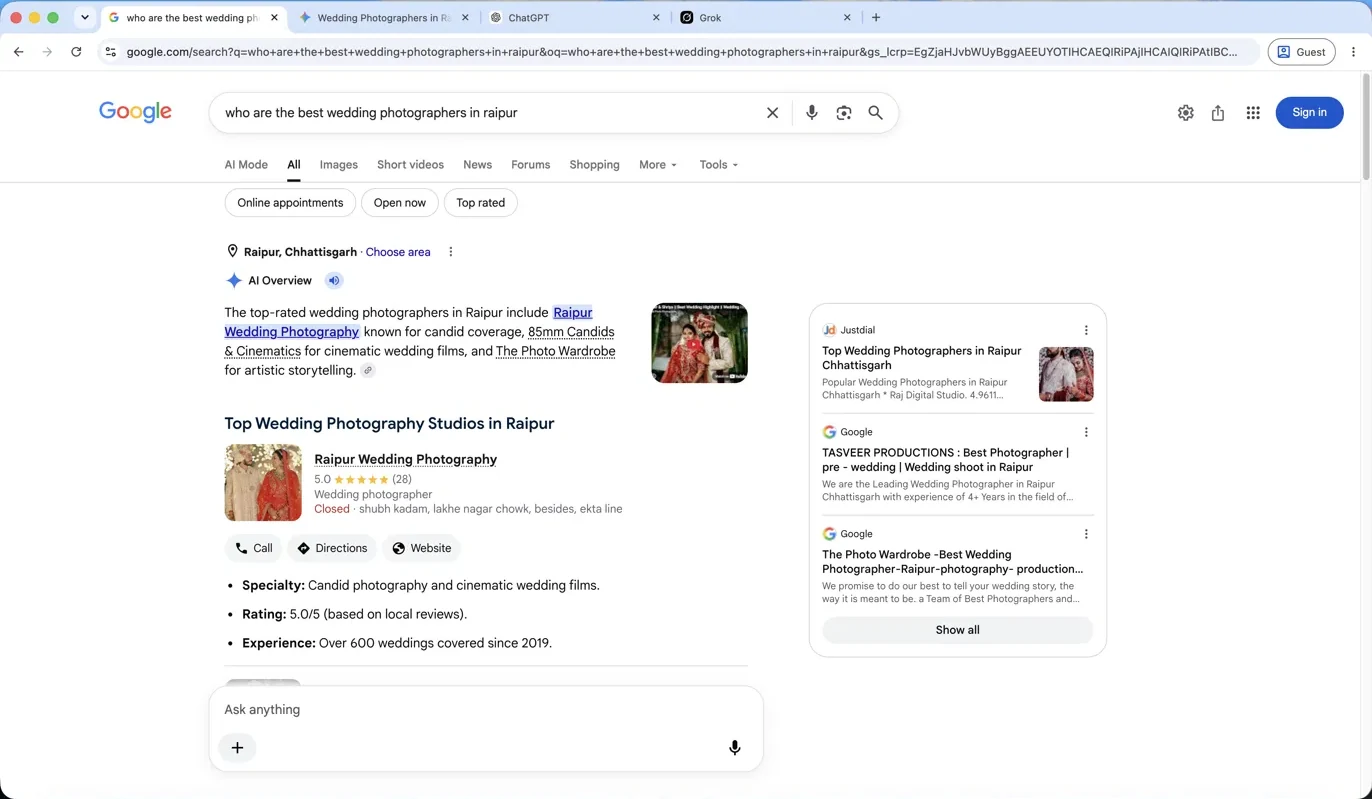1372x799 pixels.
Task: Click the share icon beside the settings gear
Action: [x=1218, y=113]
